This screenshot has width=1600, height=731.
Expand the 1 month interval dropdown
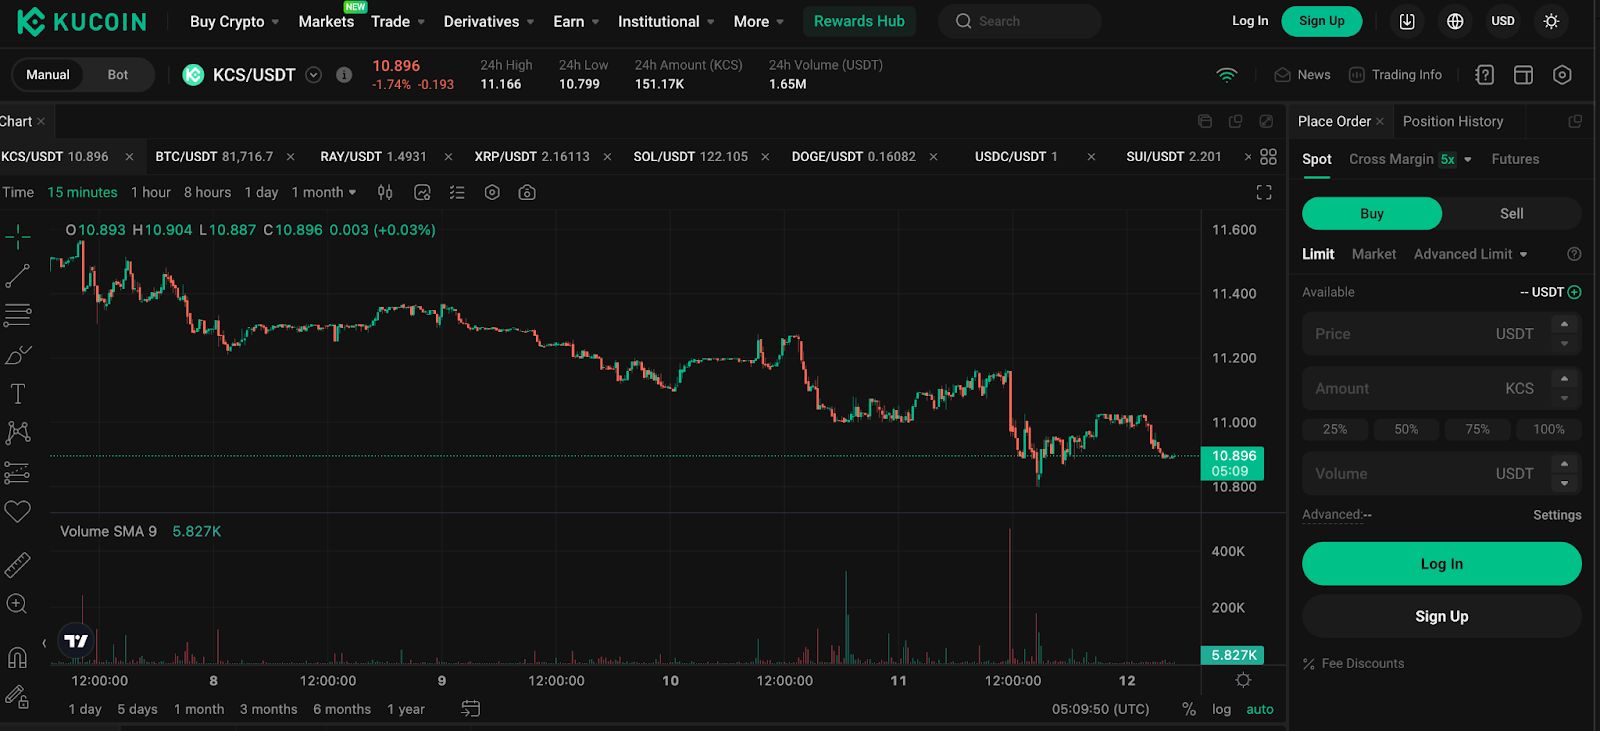(x=323, y=192)
